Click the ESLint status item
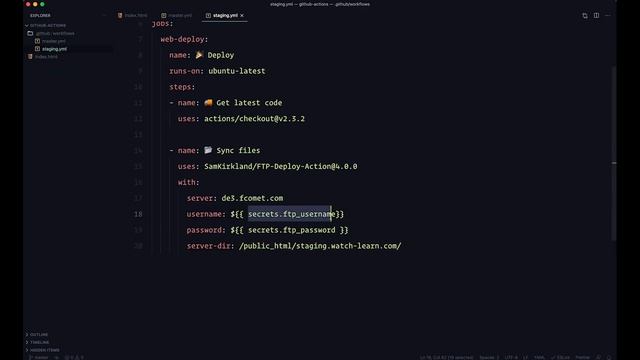Image resolution: width=640 pixels, height=360 pixels. tap(560, 358)
